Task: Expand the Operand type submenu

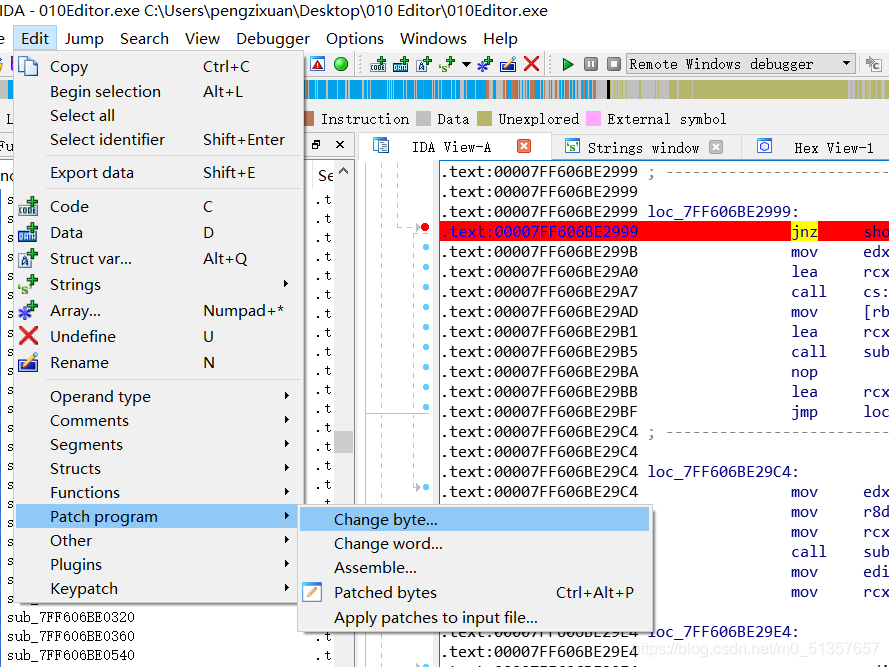Action: coord(157,396)
